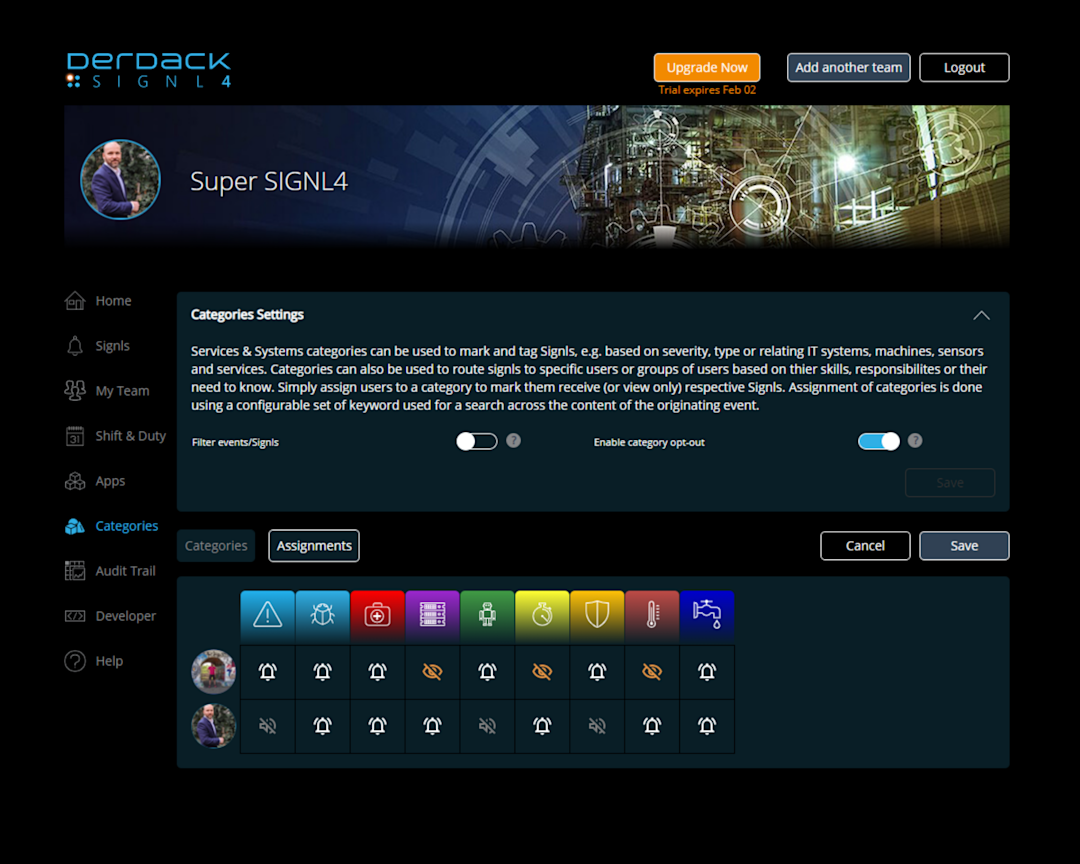Click the dimmed Save button in settings panel
Screen dimensions: 1080x864
(950, 482)
